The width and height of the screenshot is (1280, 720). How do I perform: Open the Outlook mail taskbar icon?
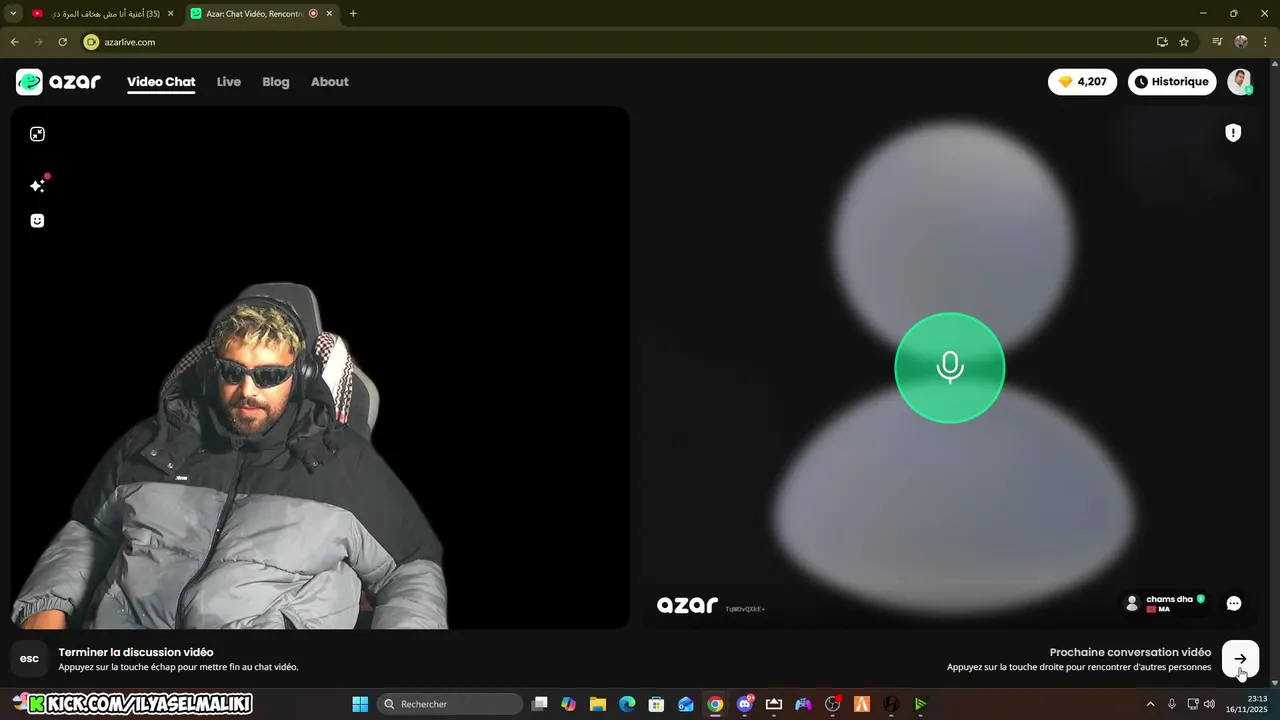[x=686, y=704]
